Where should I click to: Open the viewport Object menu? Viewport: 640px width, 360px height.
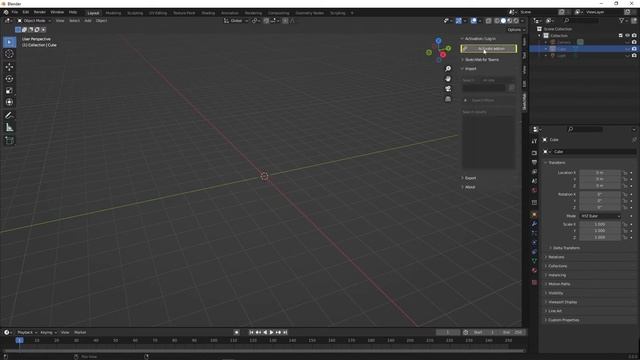(x=101, y=21)
